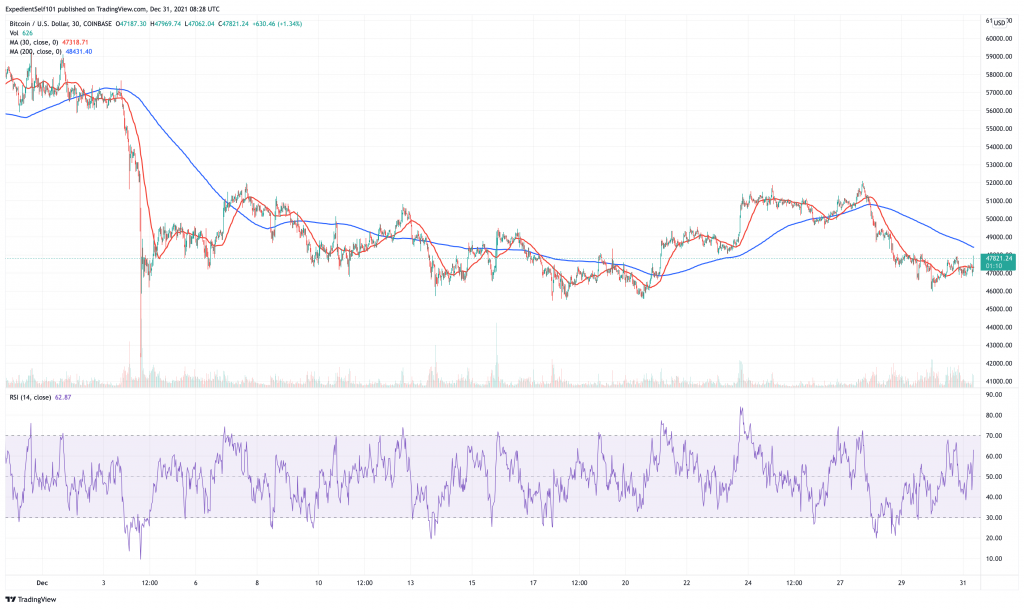This screenshot has height=609, width=1024.
Task: Click the RSI value 62.87
Action: point(63,398)
